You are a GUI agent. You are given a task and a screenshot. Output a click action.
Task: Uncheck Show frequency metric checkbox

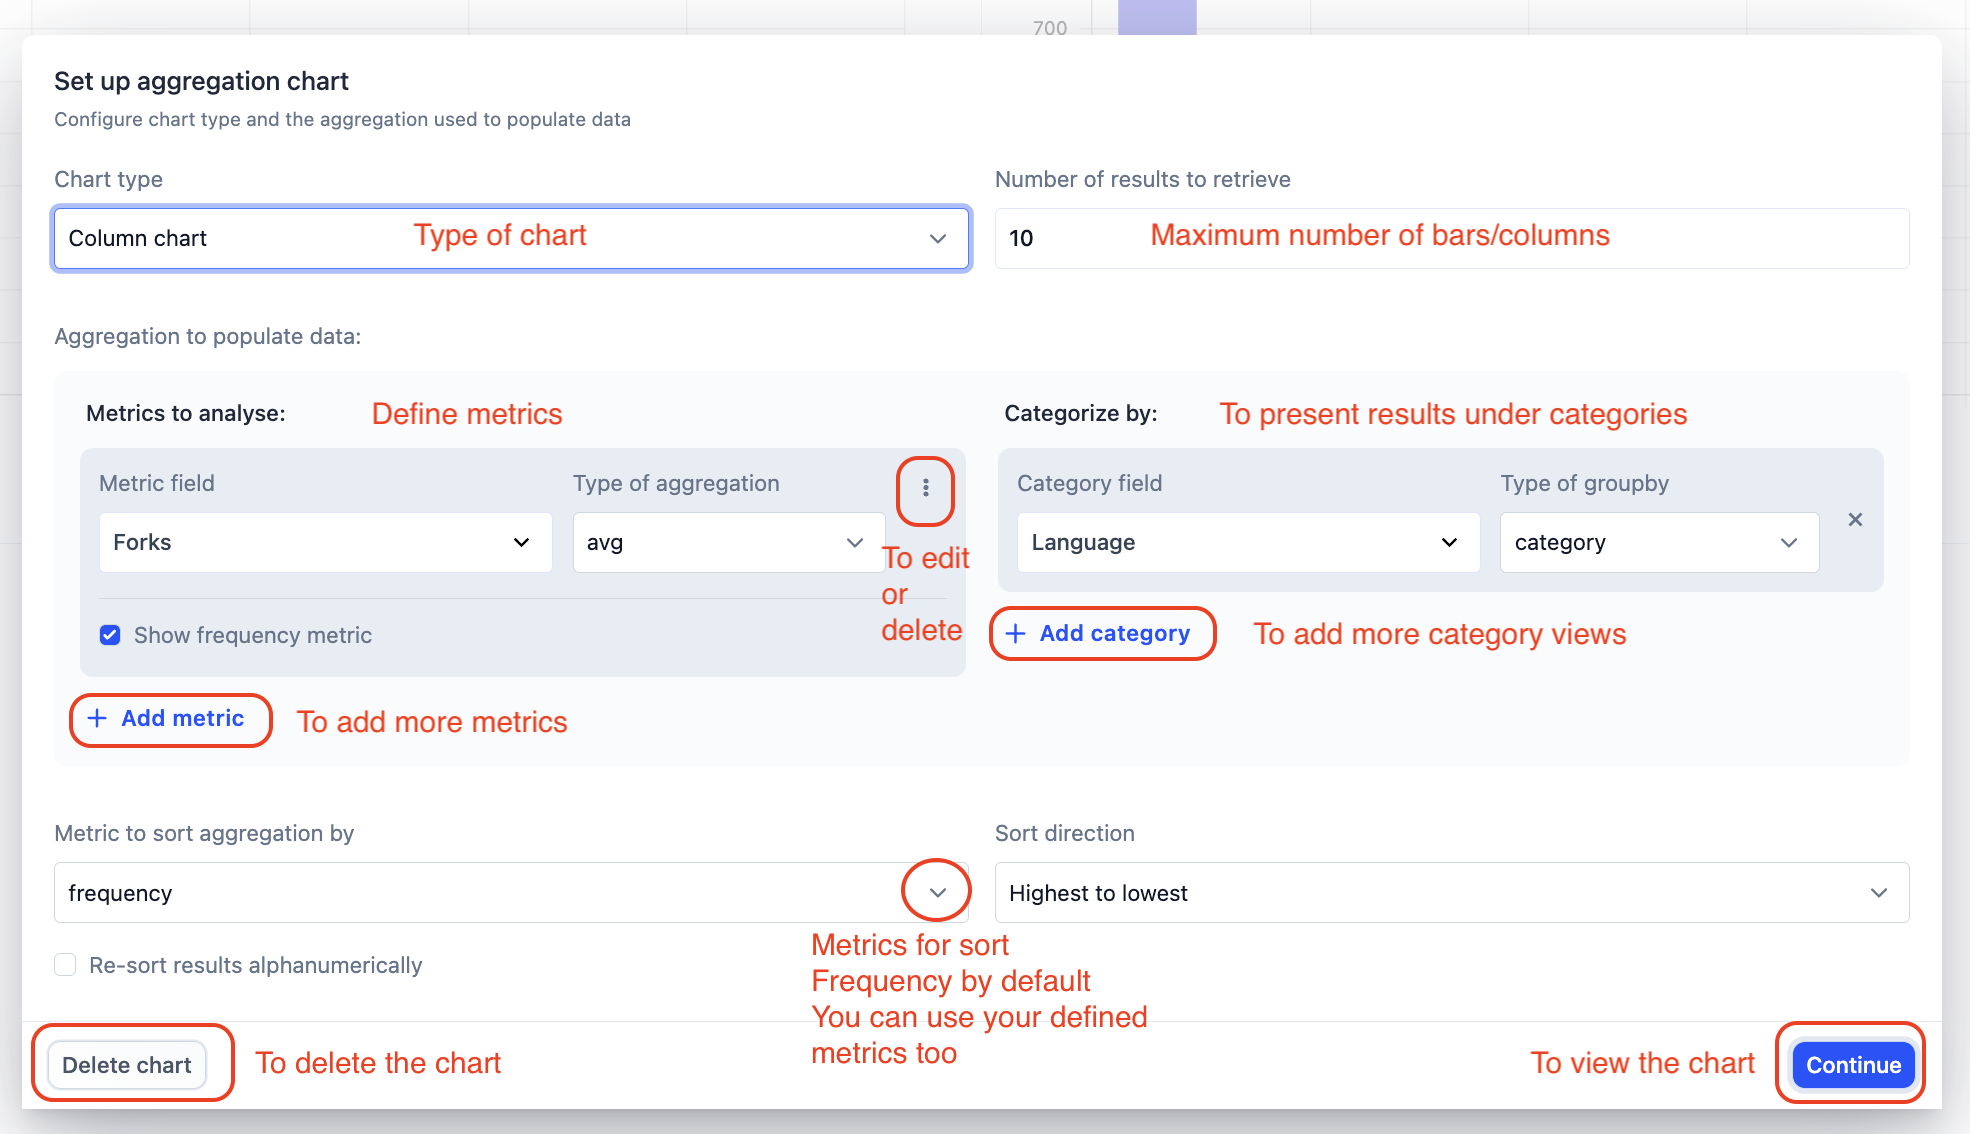(110, 635)
